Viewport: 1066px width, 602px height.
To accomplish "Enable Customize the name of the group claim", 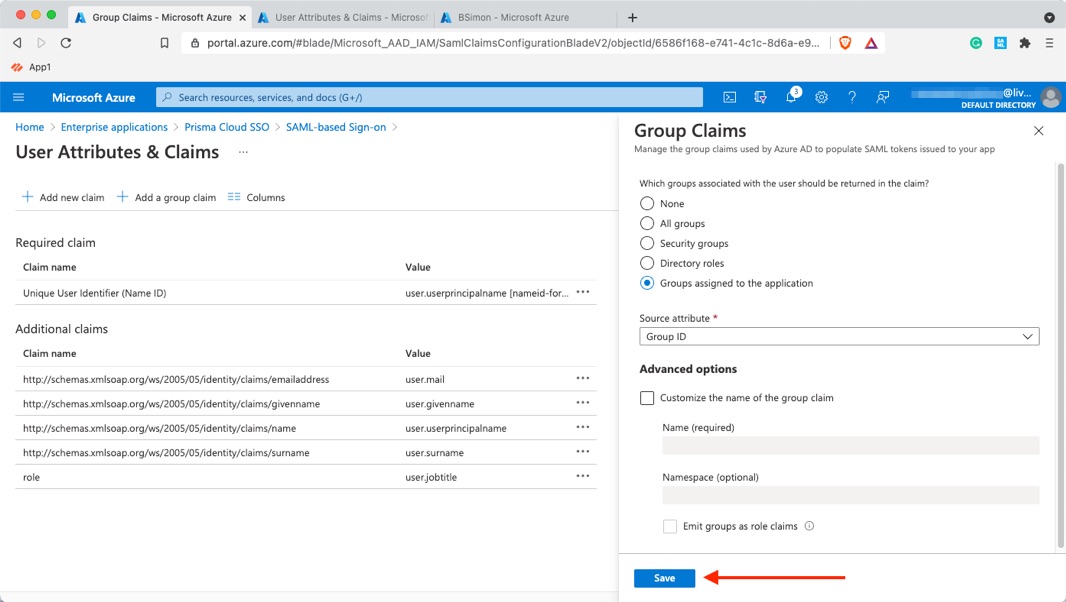I will (647, 398).
